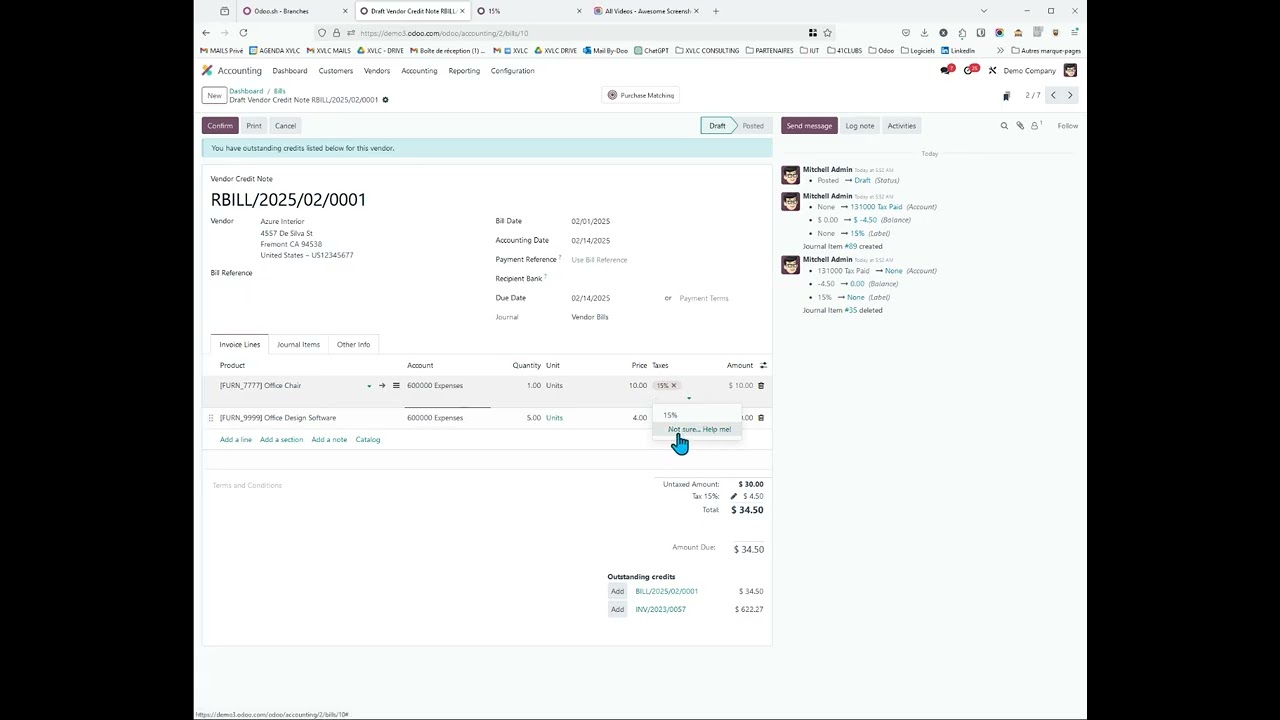Set status to Posted in statusbar
The width and height of the screenshot is (1280, 720).
click(753, 126)
